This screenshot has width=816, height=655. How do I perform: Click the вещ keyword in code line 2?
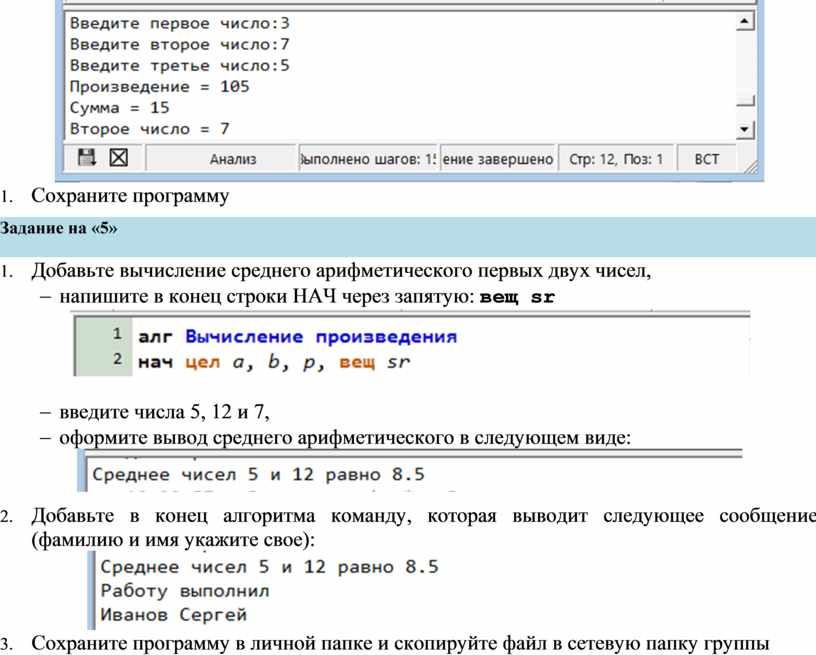pos(356,361)
